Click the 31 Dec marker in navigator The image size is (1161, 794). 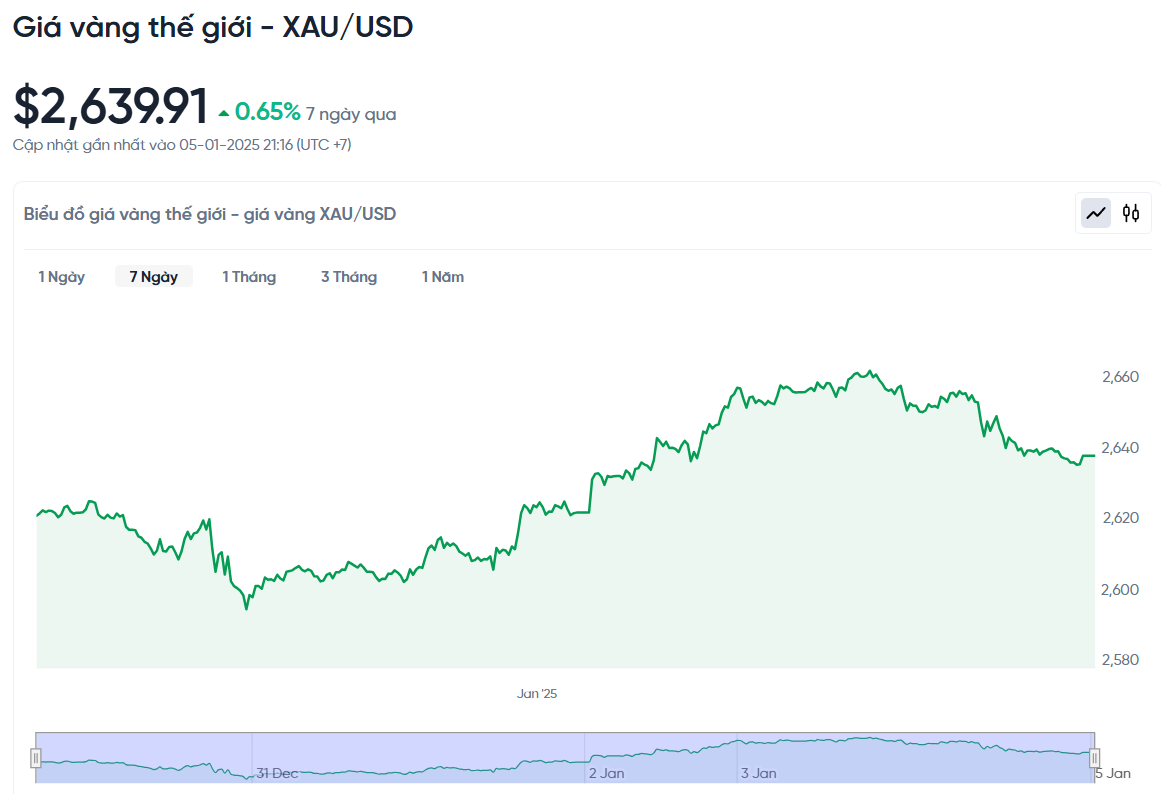276,773
